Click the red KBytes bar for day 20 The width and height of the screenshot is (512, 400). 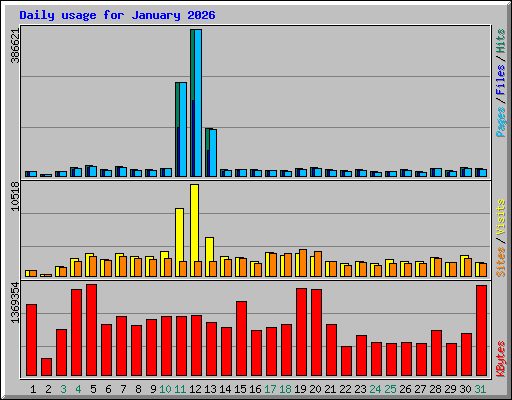pyautogui.click(x=317, y=333)
